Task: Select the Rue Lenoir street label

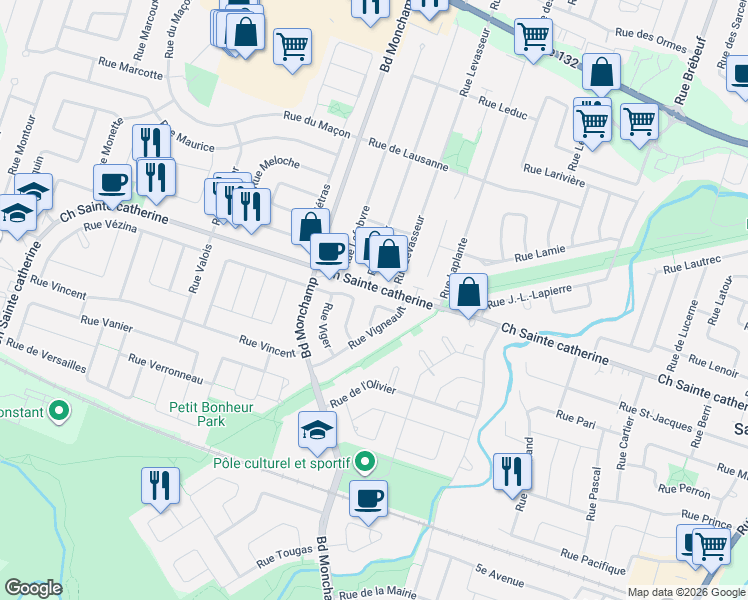Action: click(713, 366)
